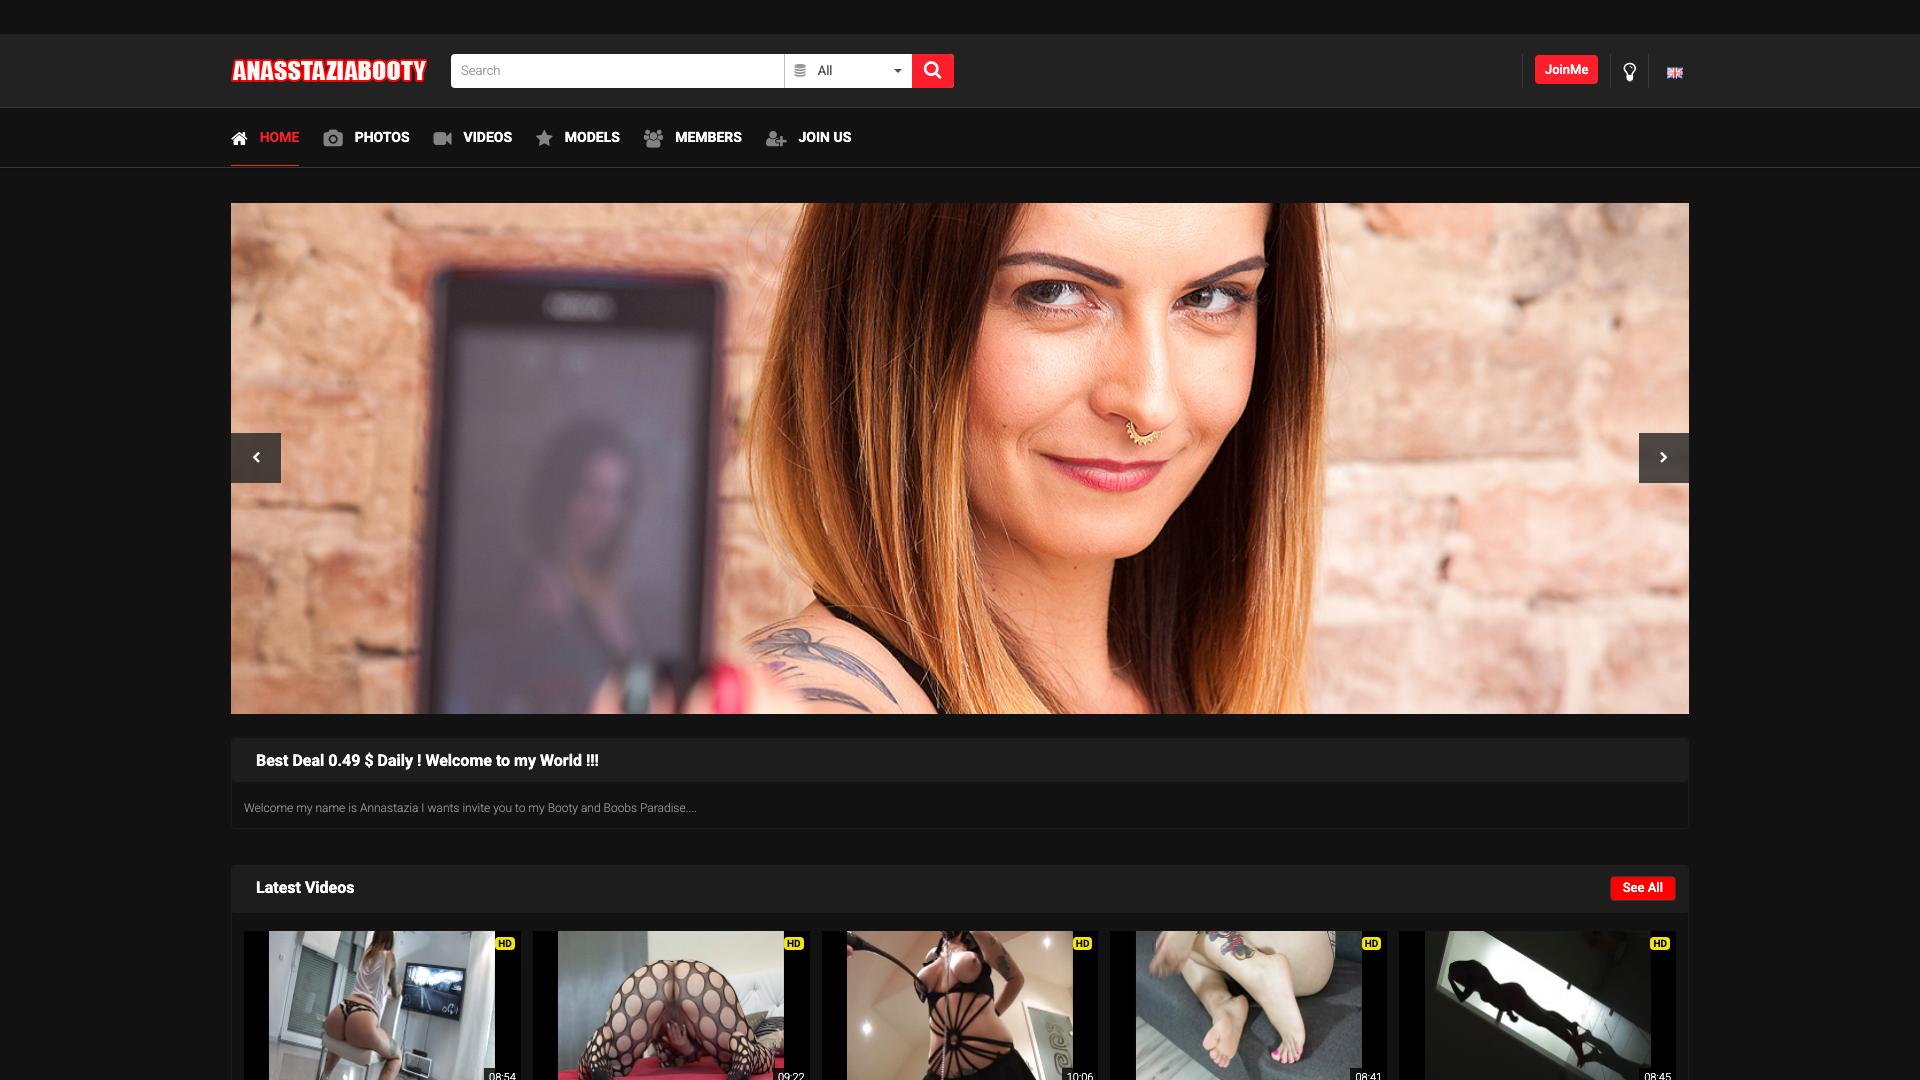The height and width of the screenshot is (1080, 1920).
Task: Click the See All videos button
Action: click(x=1642, y=888)
